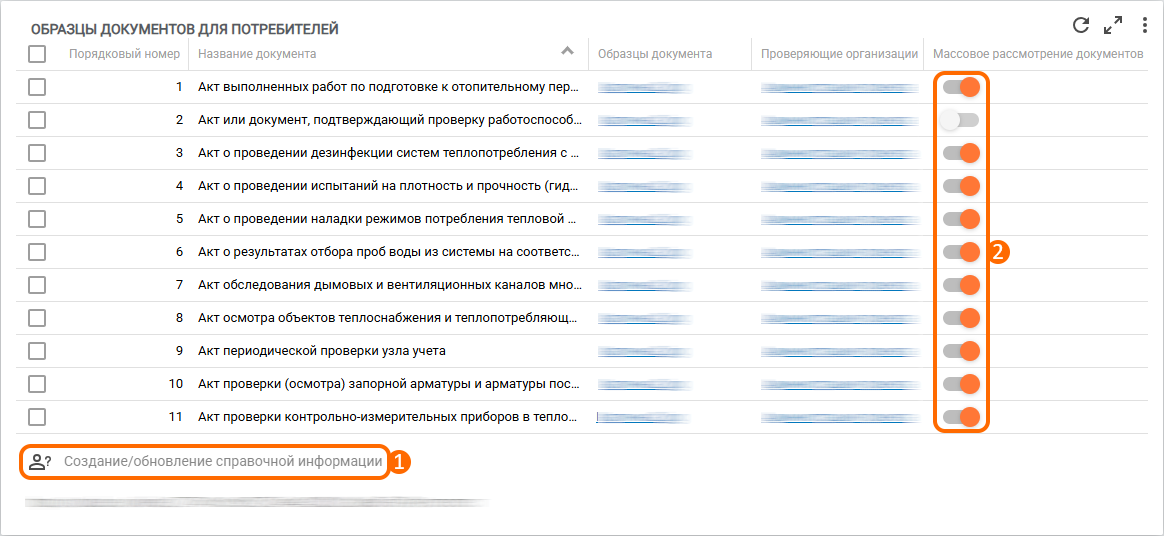1164x536 pixels.
Task: Enable the mass review toggle for row 2
Action: pyautogui.click(x=960, y=120)
